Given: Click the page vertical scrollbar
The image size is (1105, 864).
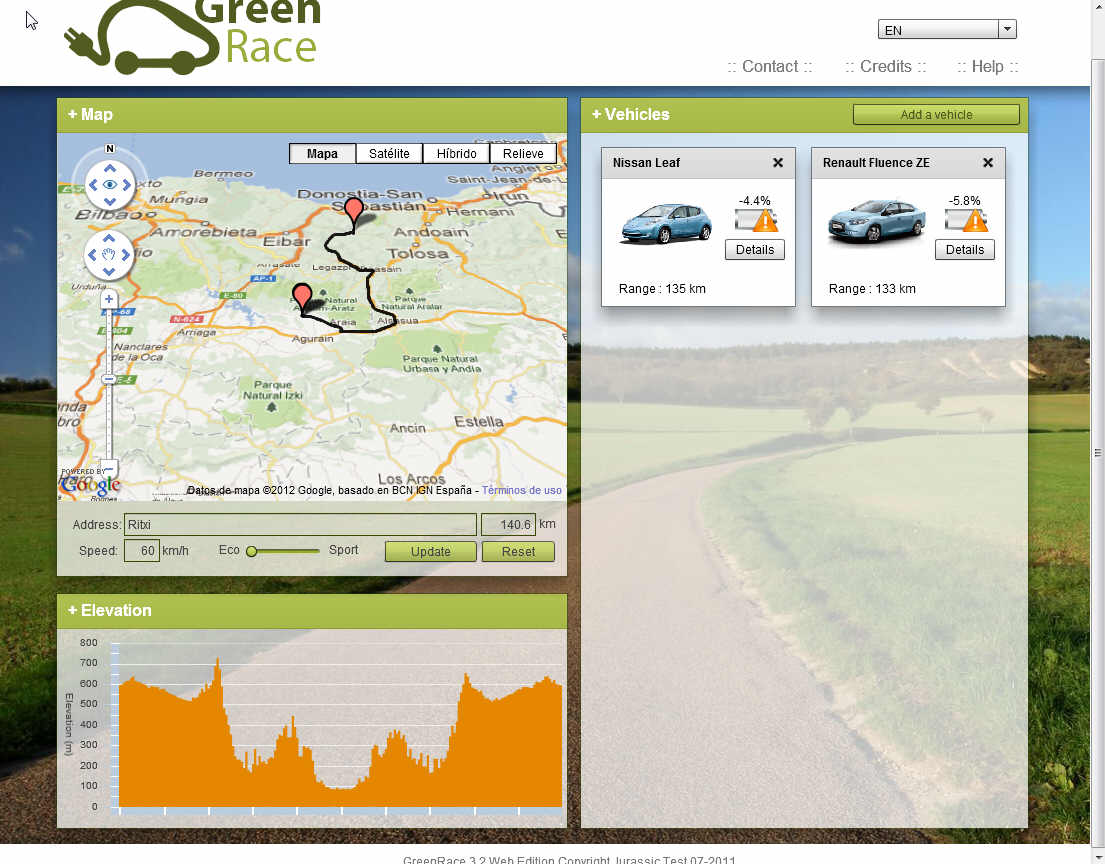Looking at the screenshot, I should tap(1097, 451).
